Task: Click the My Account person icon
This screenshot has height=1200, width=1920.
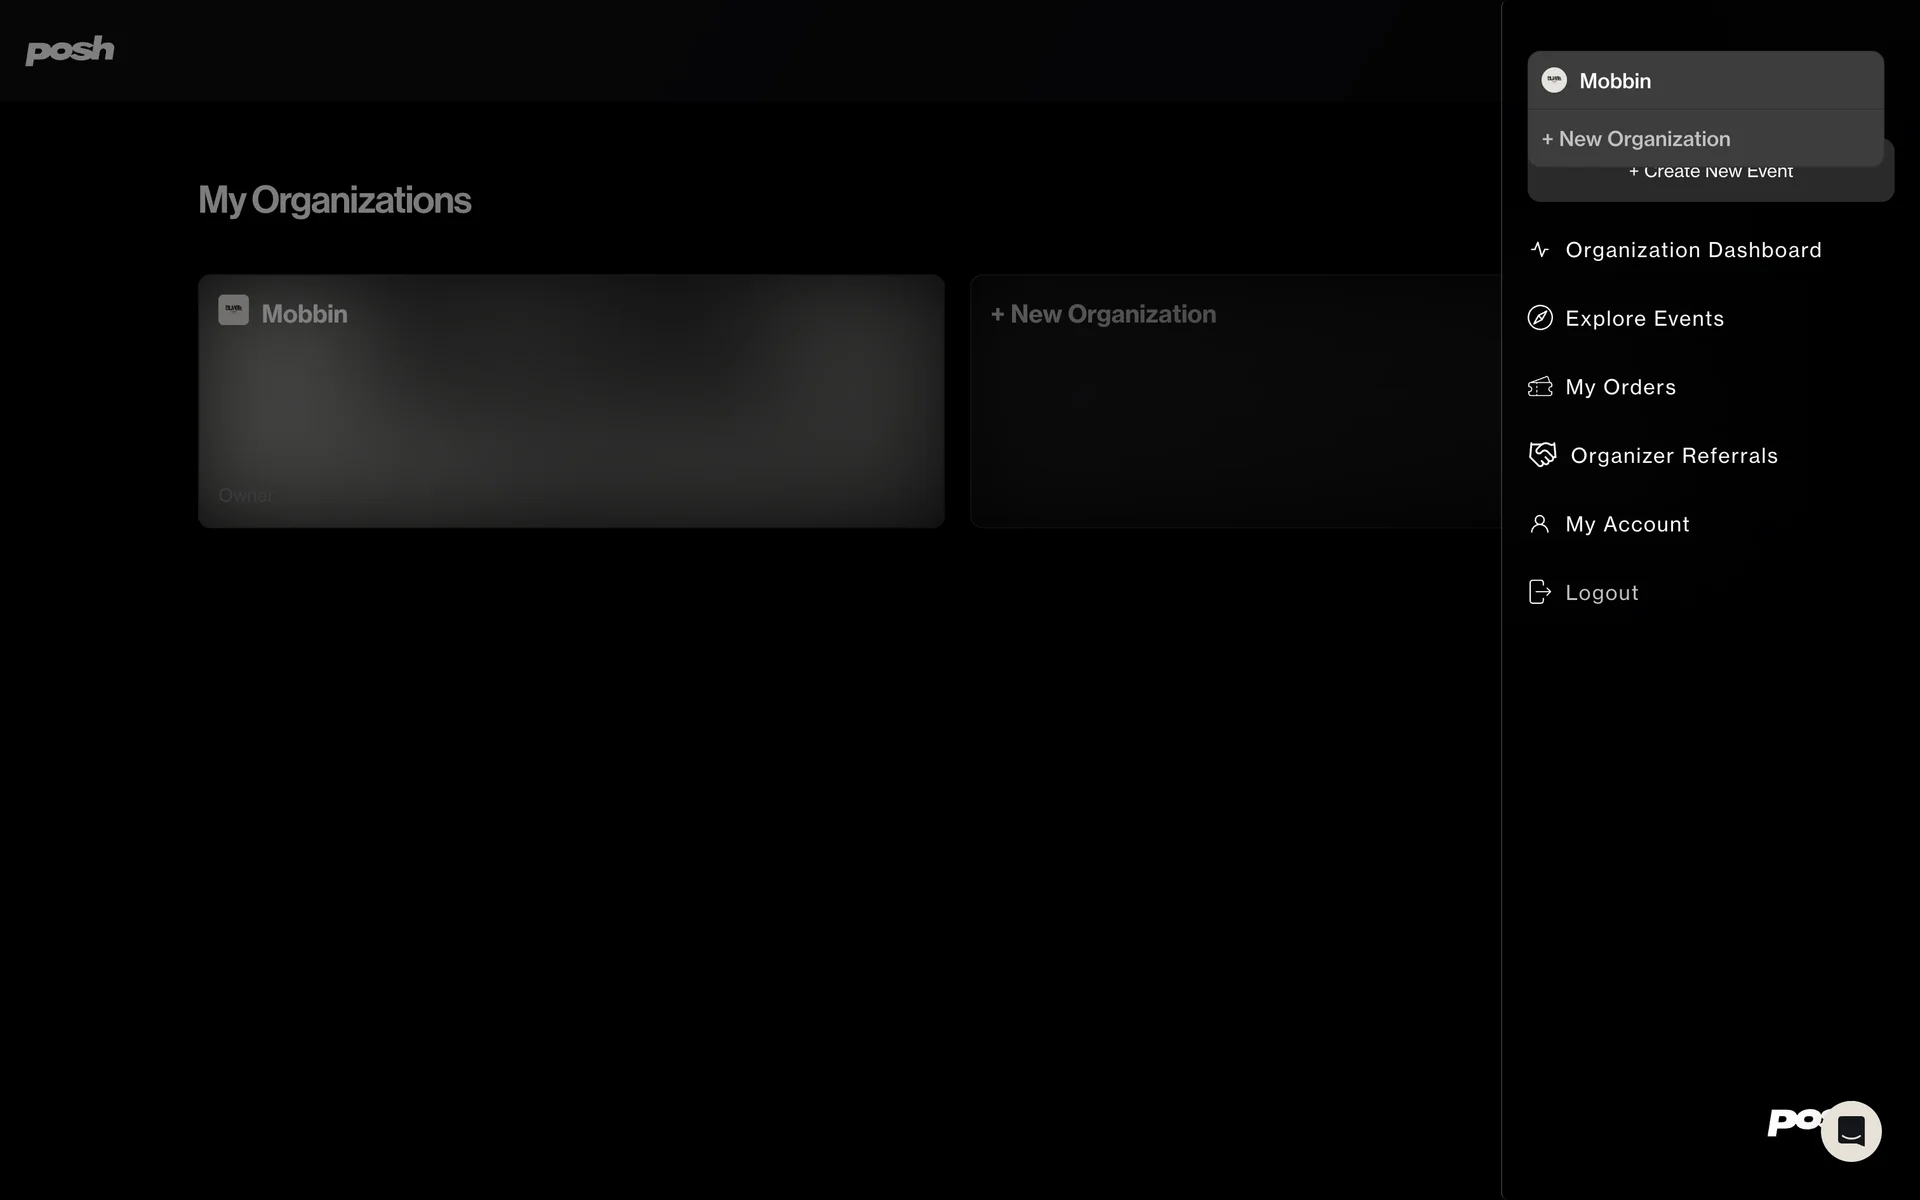Action: [1540, 524]
